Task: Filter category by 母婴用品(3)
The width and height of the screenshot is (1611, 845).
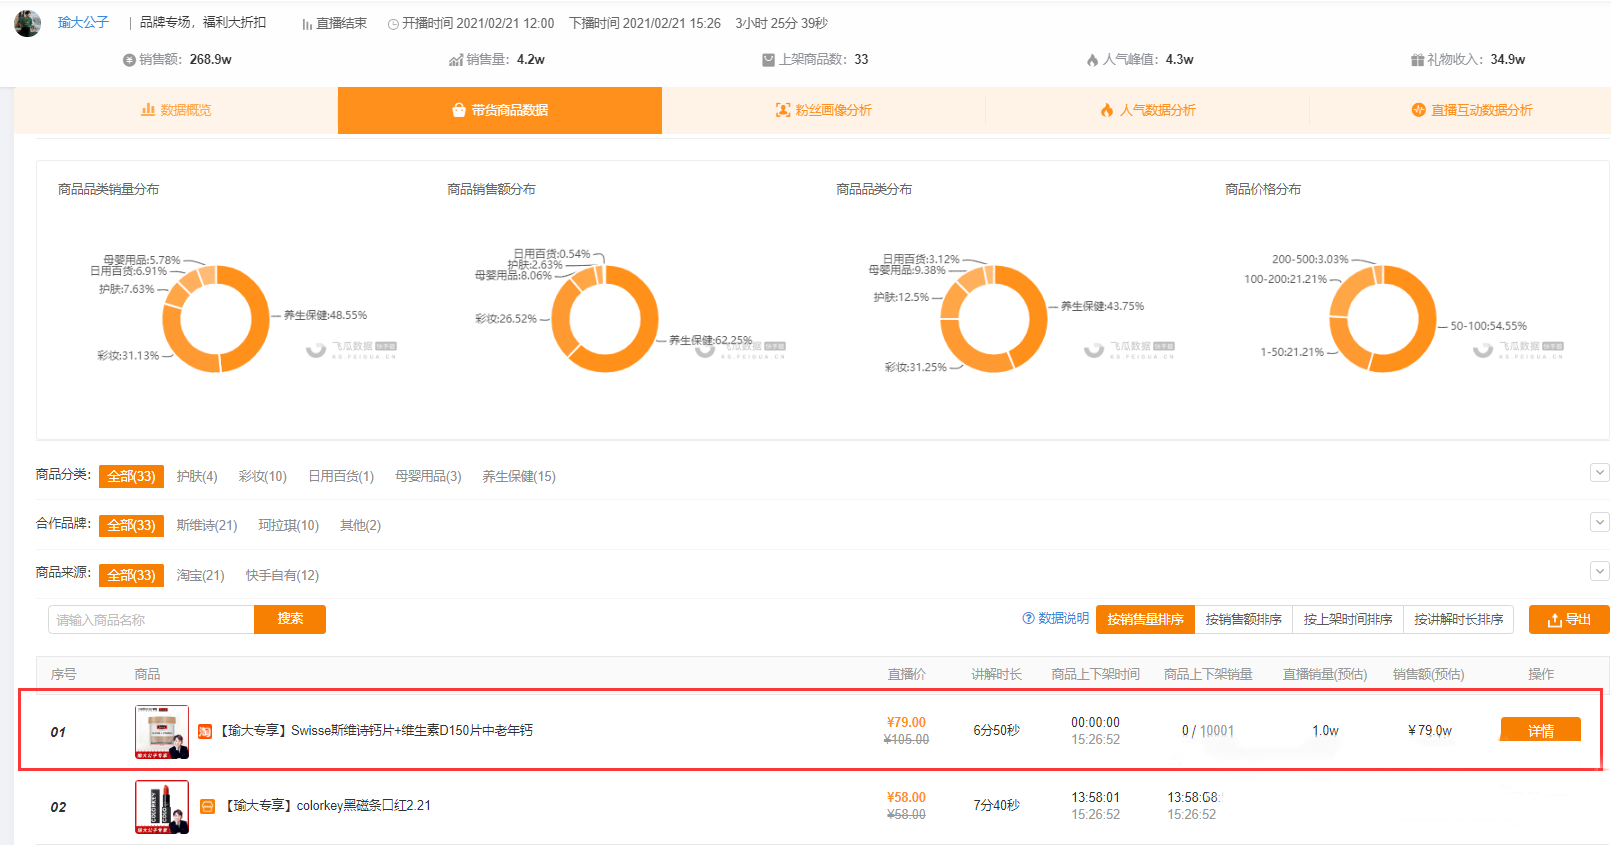Action: coord(428,476)
